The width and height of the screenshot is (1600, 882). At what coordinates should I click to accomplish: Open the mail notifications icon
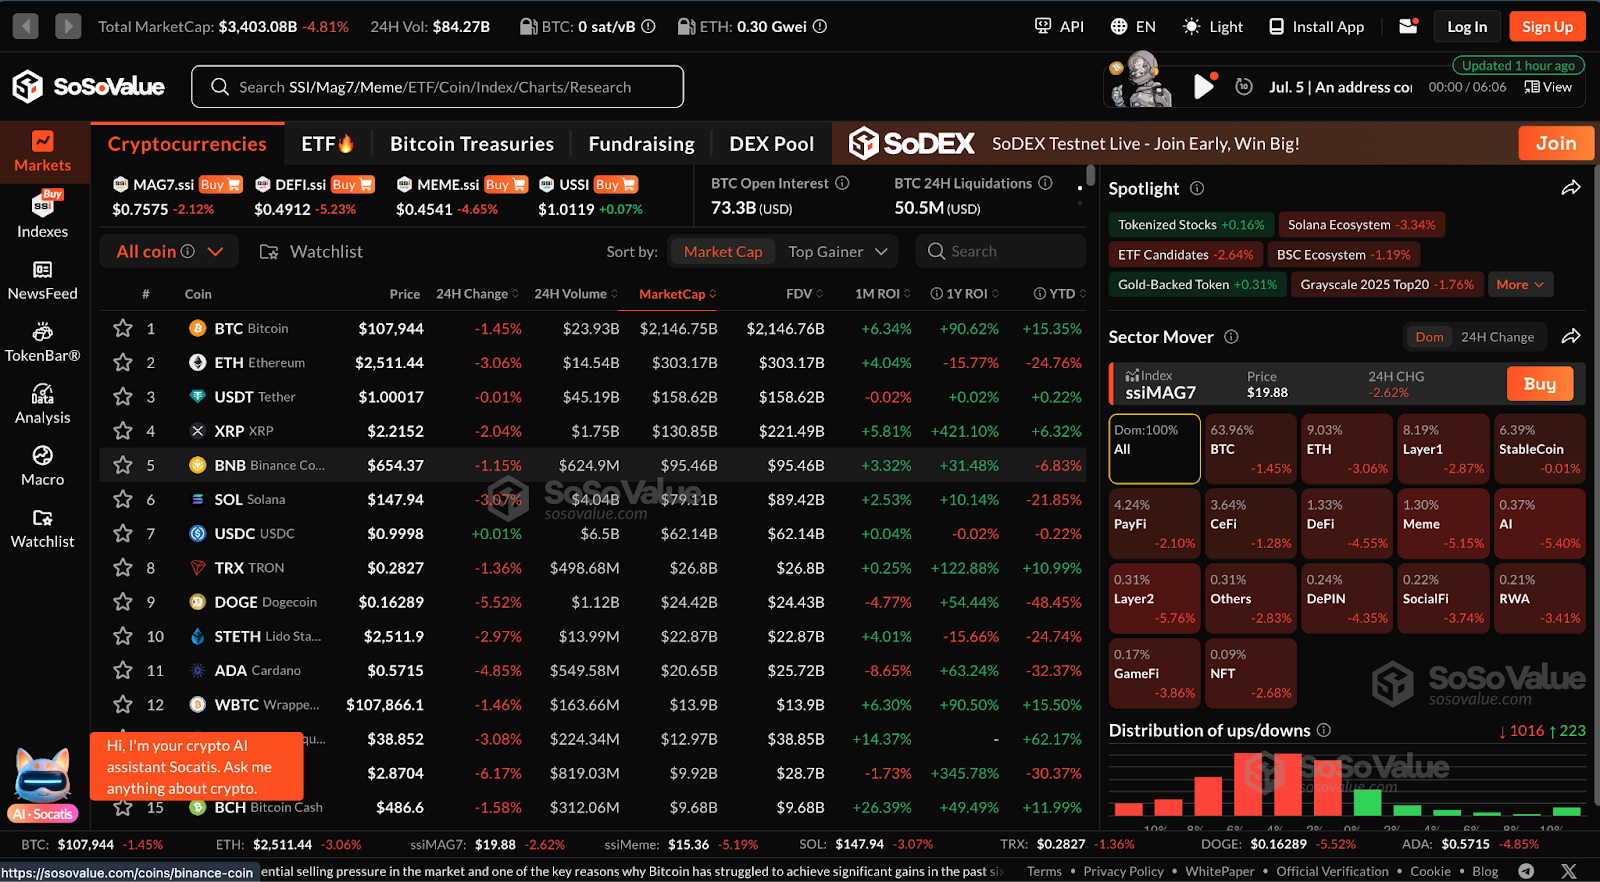[x=1408, y=26]
